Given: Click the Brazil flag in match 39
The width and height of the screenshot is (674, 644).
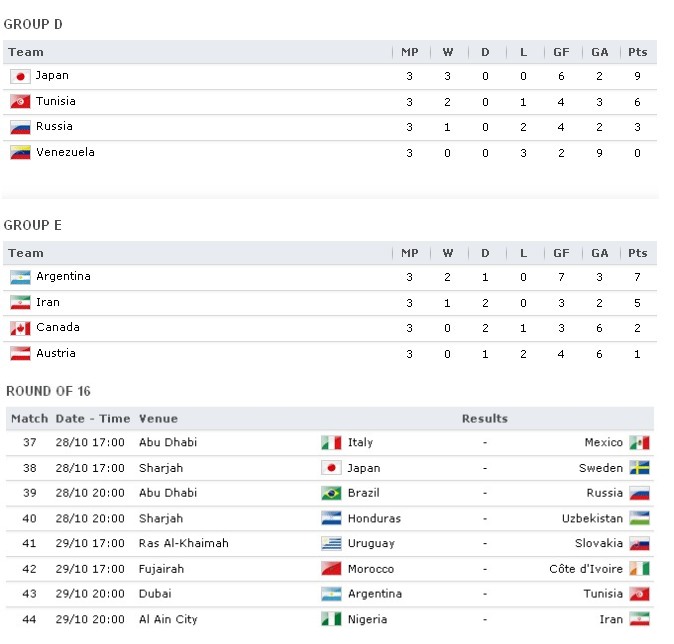Looking at the screenshot, I should pos(331,493).
